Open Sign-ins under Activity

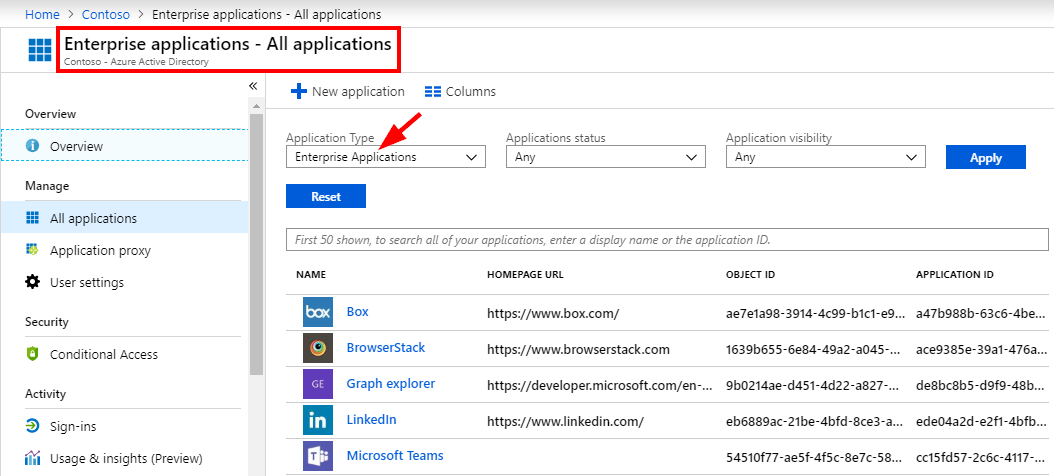73,427
